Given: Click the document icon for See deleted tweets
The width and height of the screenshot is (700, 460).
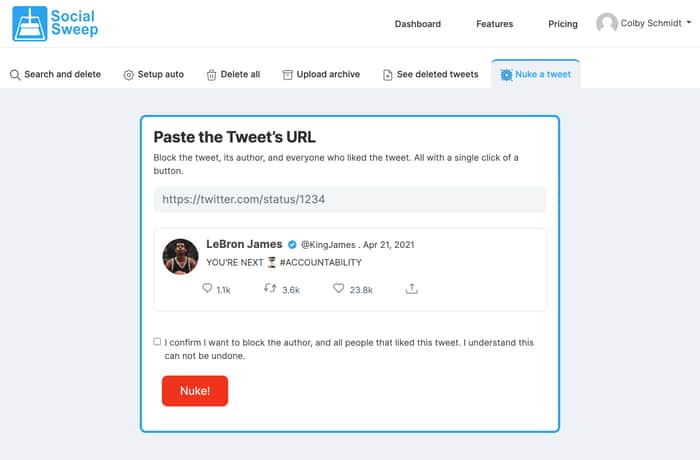Looking at the screenshot, I should pos(388,75).
